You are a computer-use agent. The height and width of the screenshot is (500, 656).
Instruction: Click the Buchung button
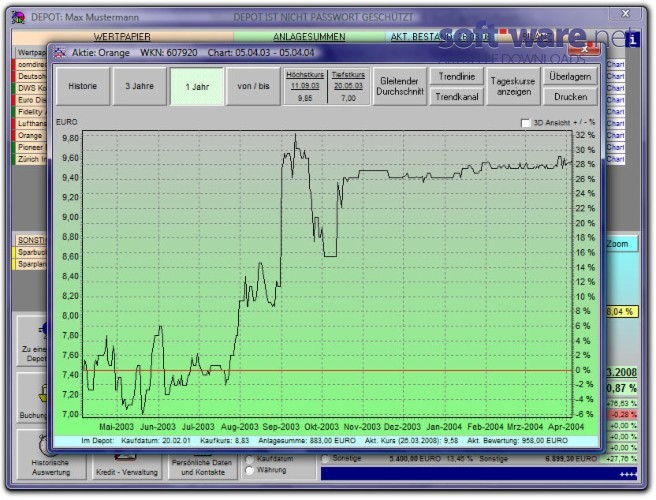pos(33,397)
